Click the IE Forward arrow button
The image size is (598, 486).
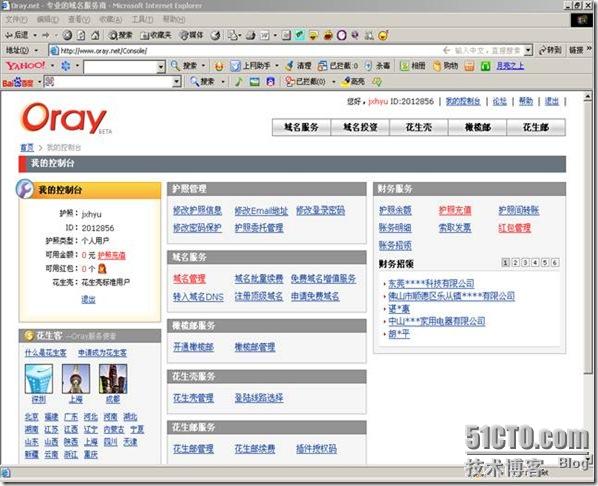[46, 35]
